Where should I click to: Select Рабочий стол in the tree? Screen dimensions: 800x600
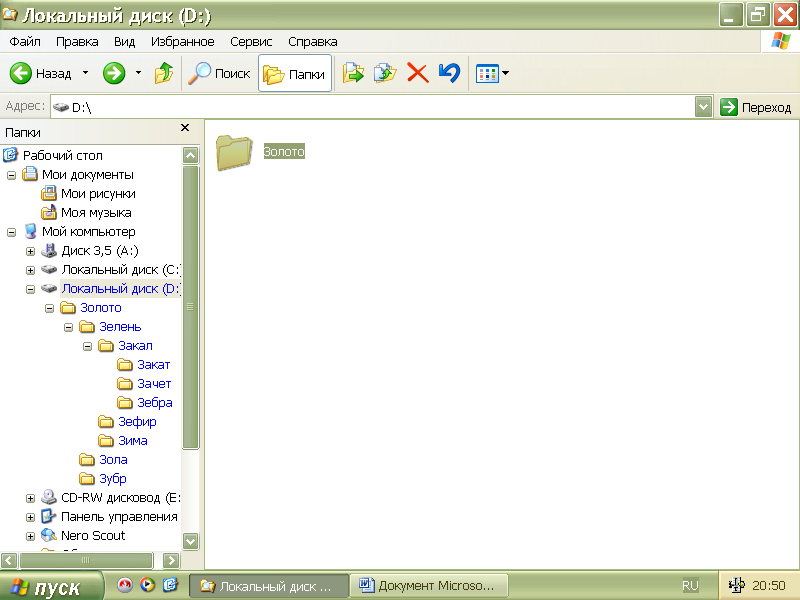[x=63, y=155]
